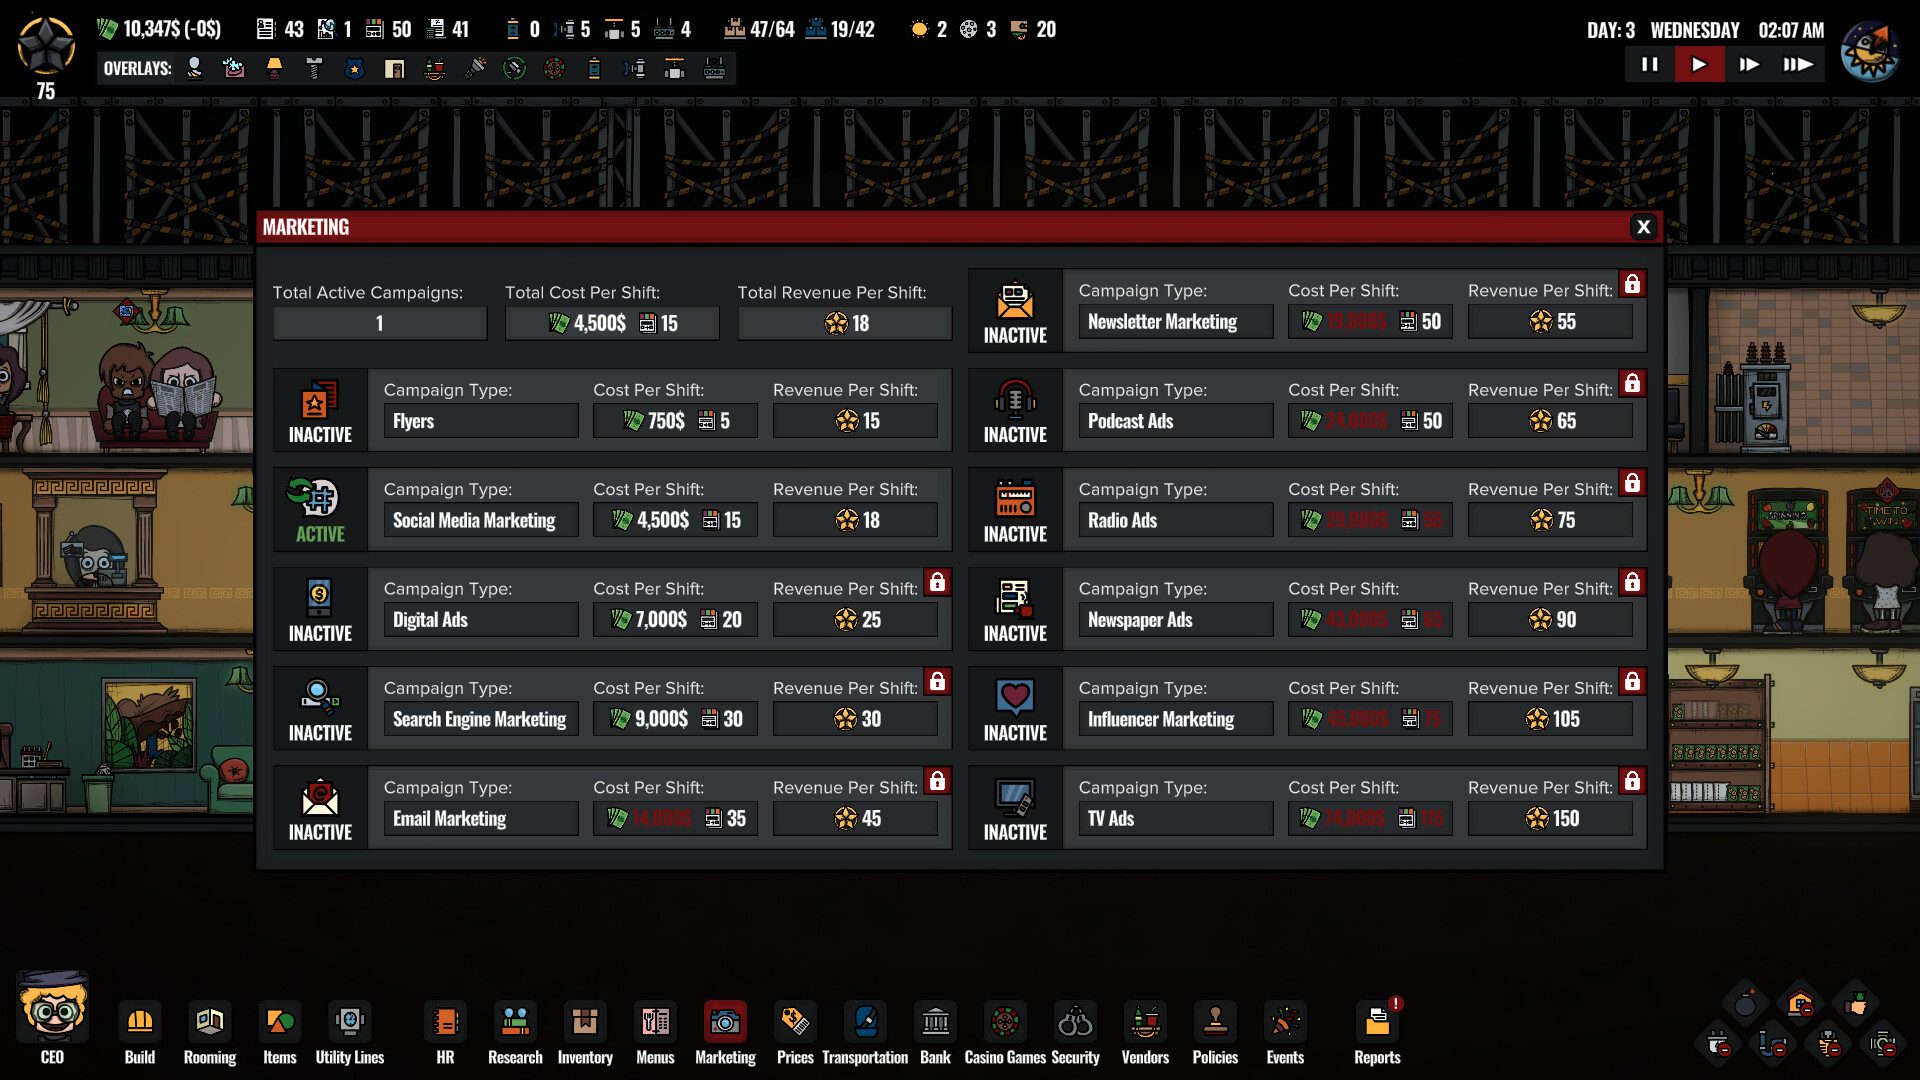
Task: Activate the Flyers campaign toggle
Action: [x=320, y=411]
